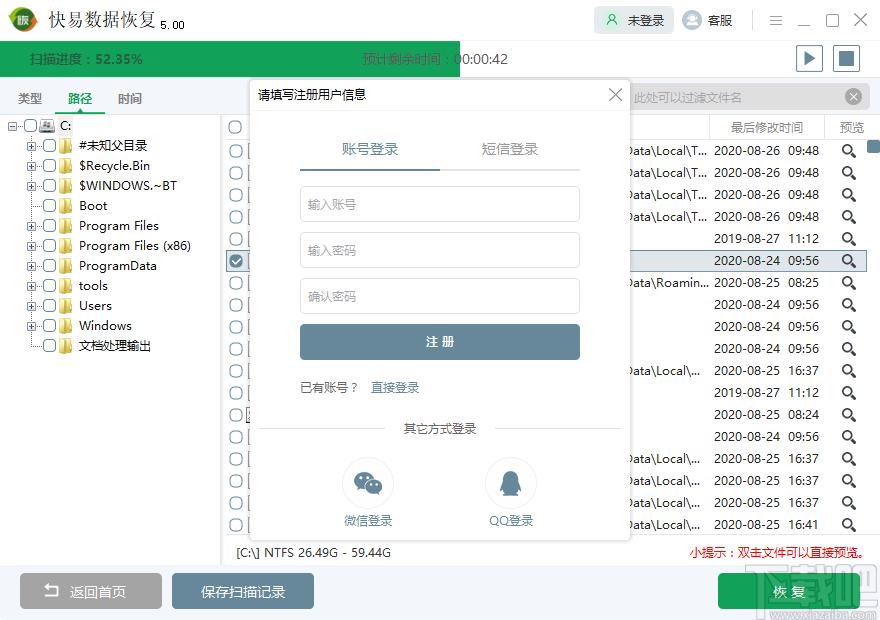Expand the Users node
Image resolution: width=880 pixels, height=620 pixels.
(31, 306)
